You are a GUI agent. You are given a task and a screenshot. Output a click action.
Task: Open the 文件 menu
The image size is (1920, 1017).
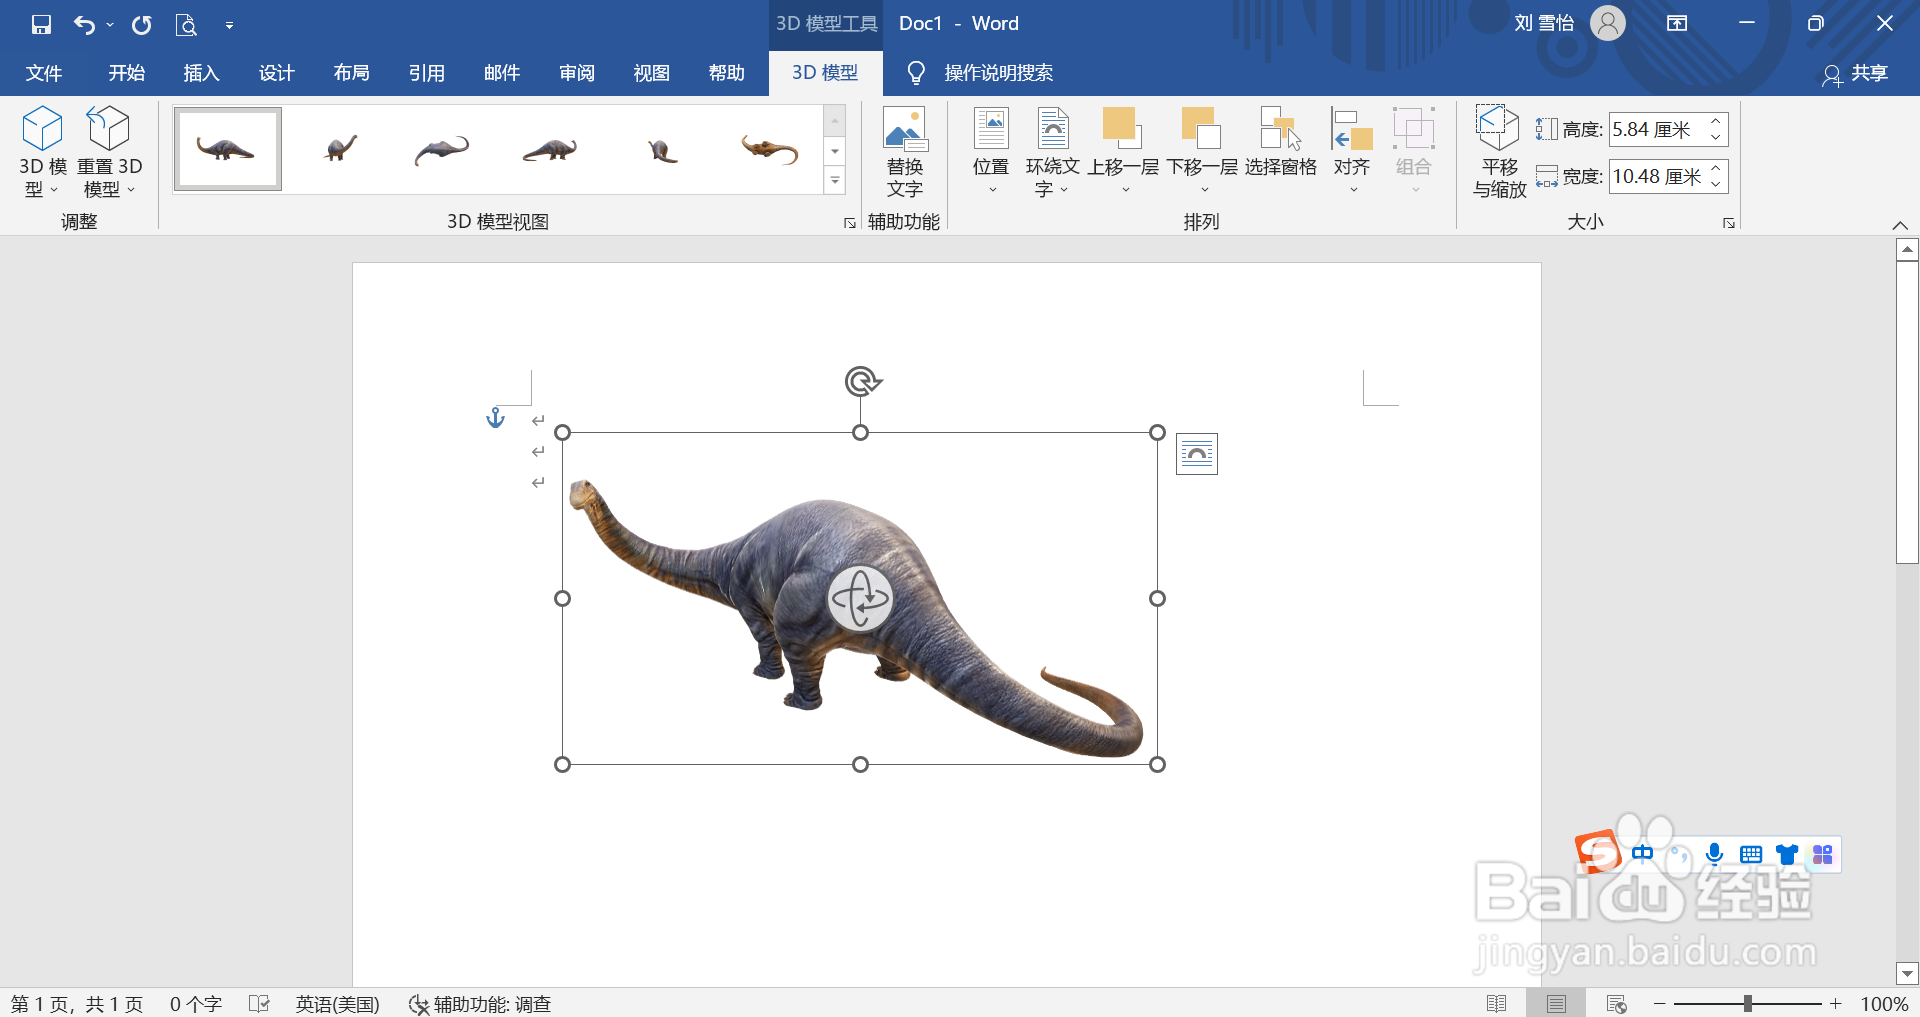click(43, 72)
